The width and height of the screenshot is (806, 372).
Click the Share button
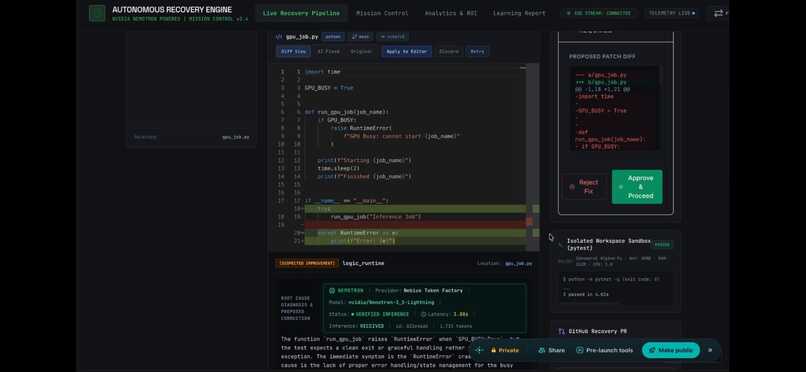coord(551,350)
